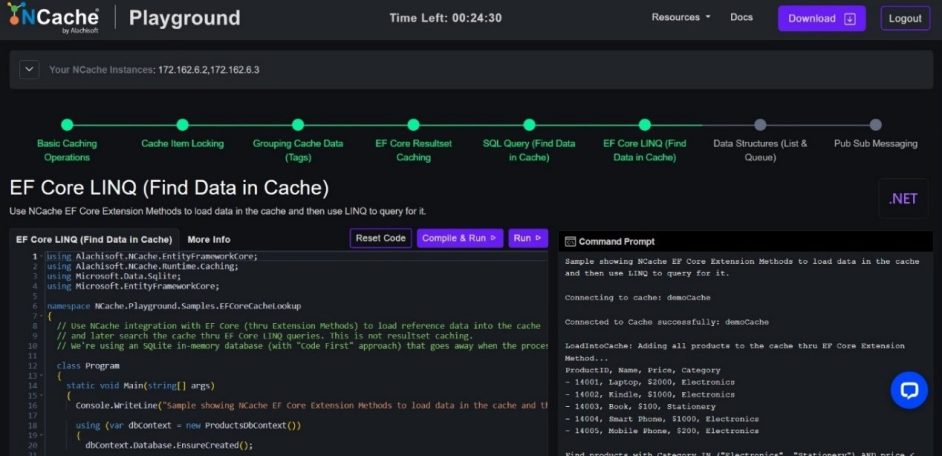
Task: Click output row '14002, Kindle, $1000, Electronics'
Action: pos(649,395)
